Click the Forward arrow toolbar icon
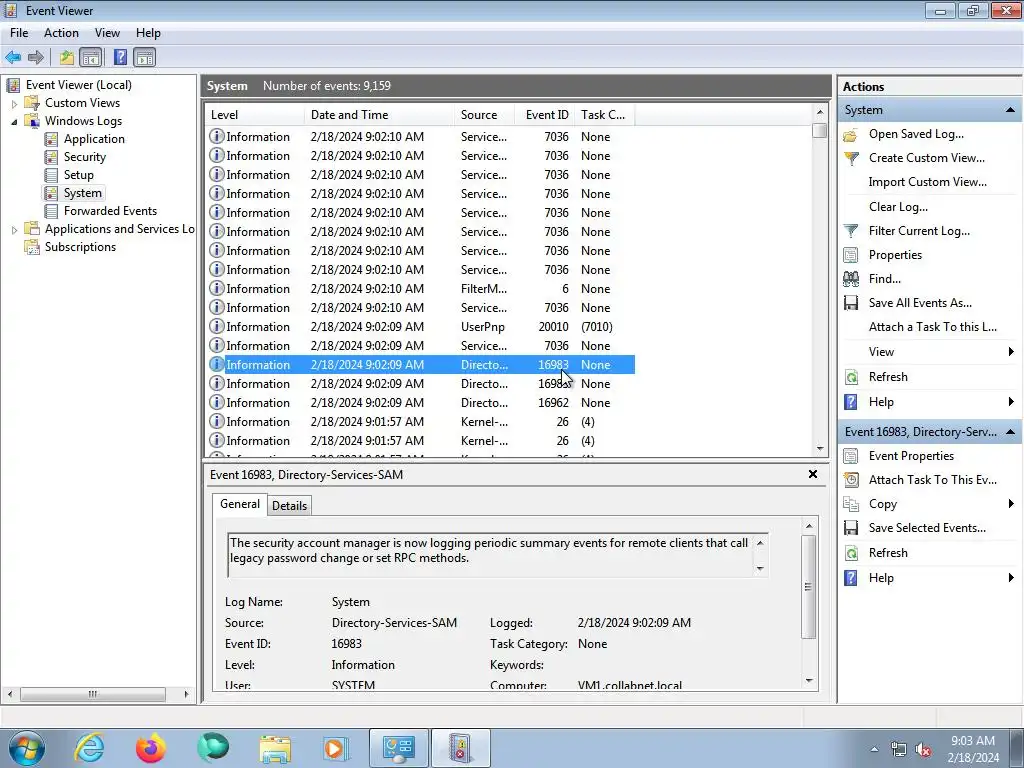 click(36, 57)
